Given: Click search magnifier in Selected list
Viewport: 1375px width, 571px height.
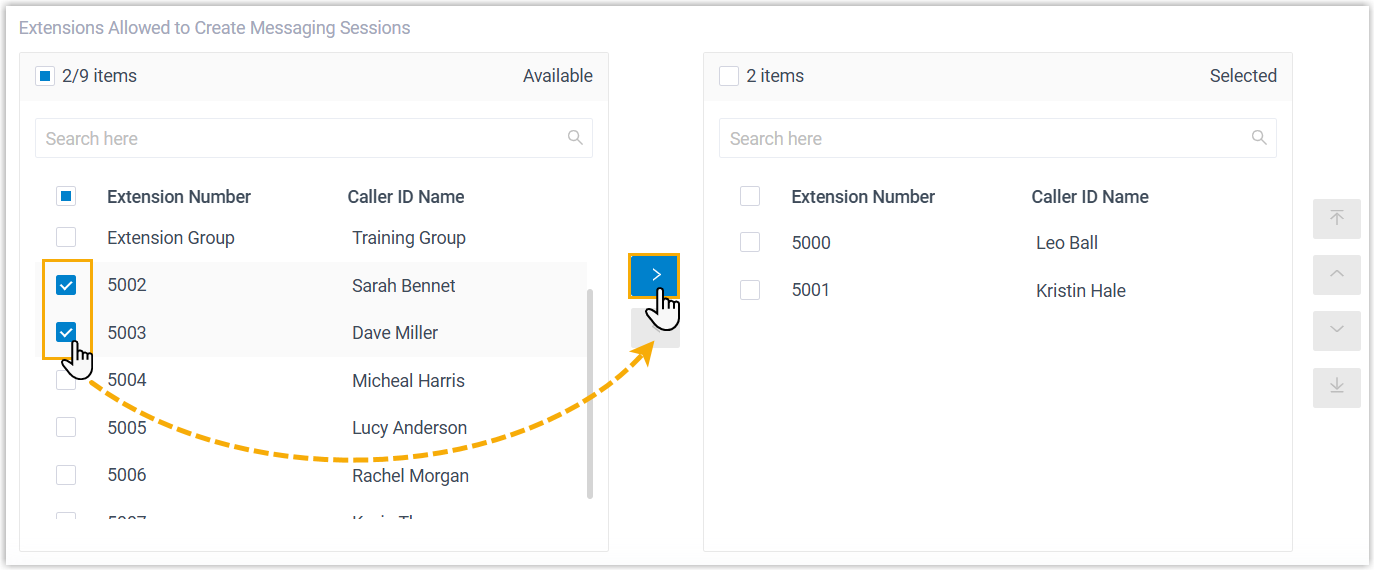Looking at the screenshot, I should click(1259, 138).
